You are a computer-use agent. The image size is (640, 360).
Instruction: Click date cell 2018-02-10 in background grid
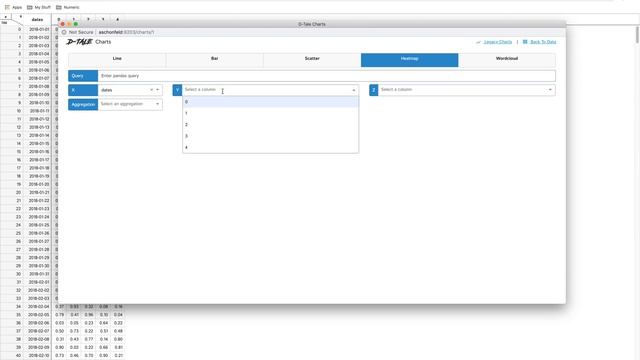39,356
